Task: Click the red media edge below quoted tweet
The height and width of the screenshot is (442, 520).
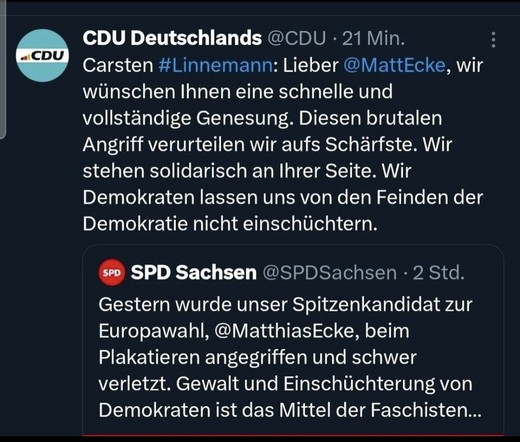Action: (293, 435)
